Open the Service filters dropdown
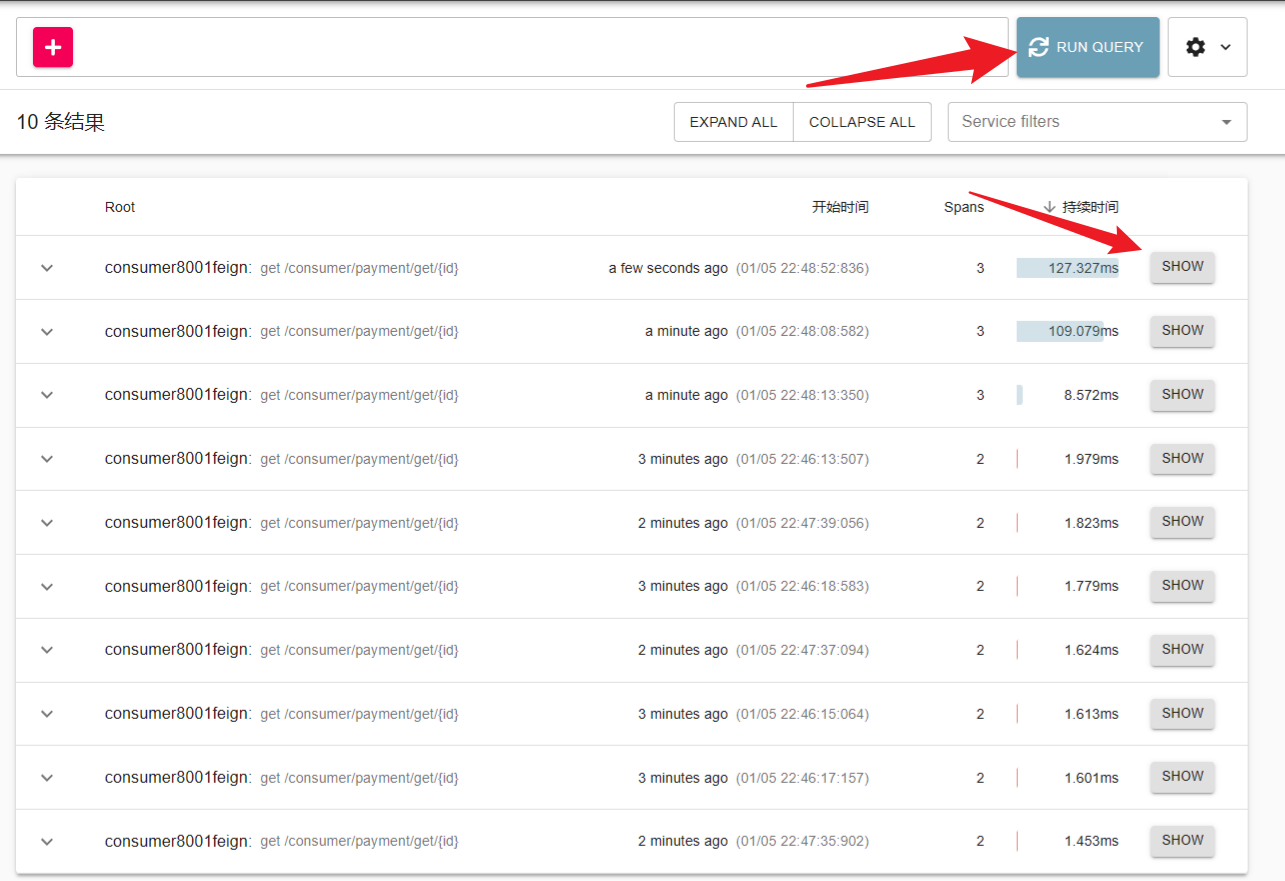 click(1096, 122)
